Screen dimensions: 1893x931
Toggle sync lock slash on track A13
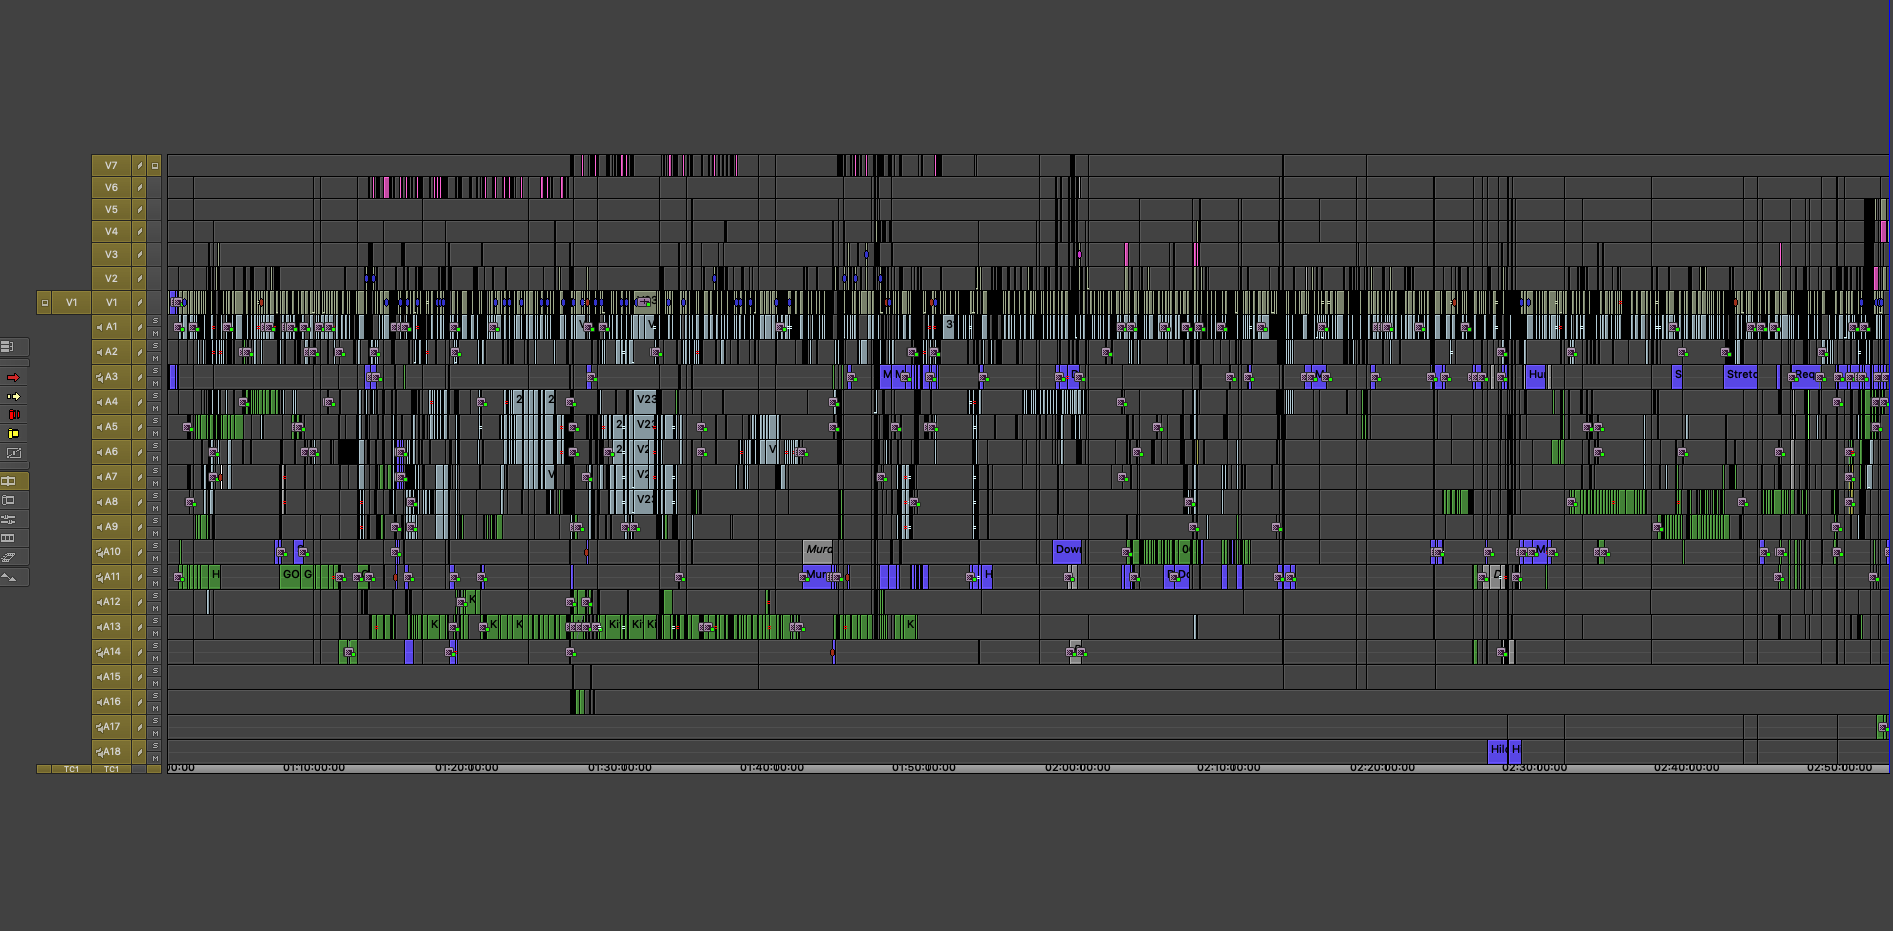[x=140, y=627]
